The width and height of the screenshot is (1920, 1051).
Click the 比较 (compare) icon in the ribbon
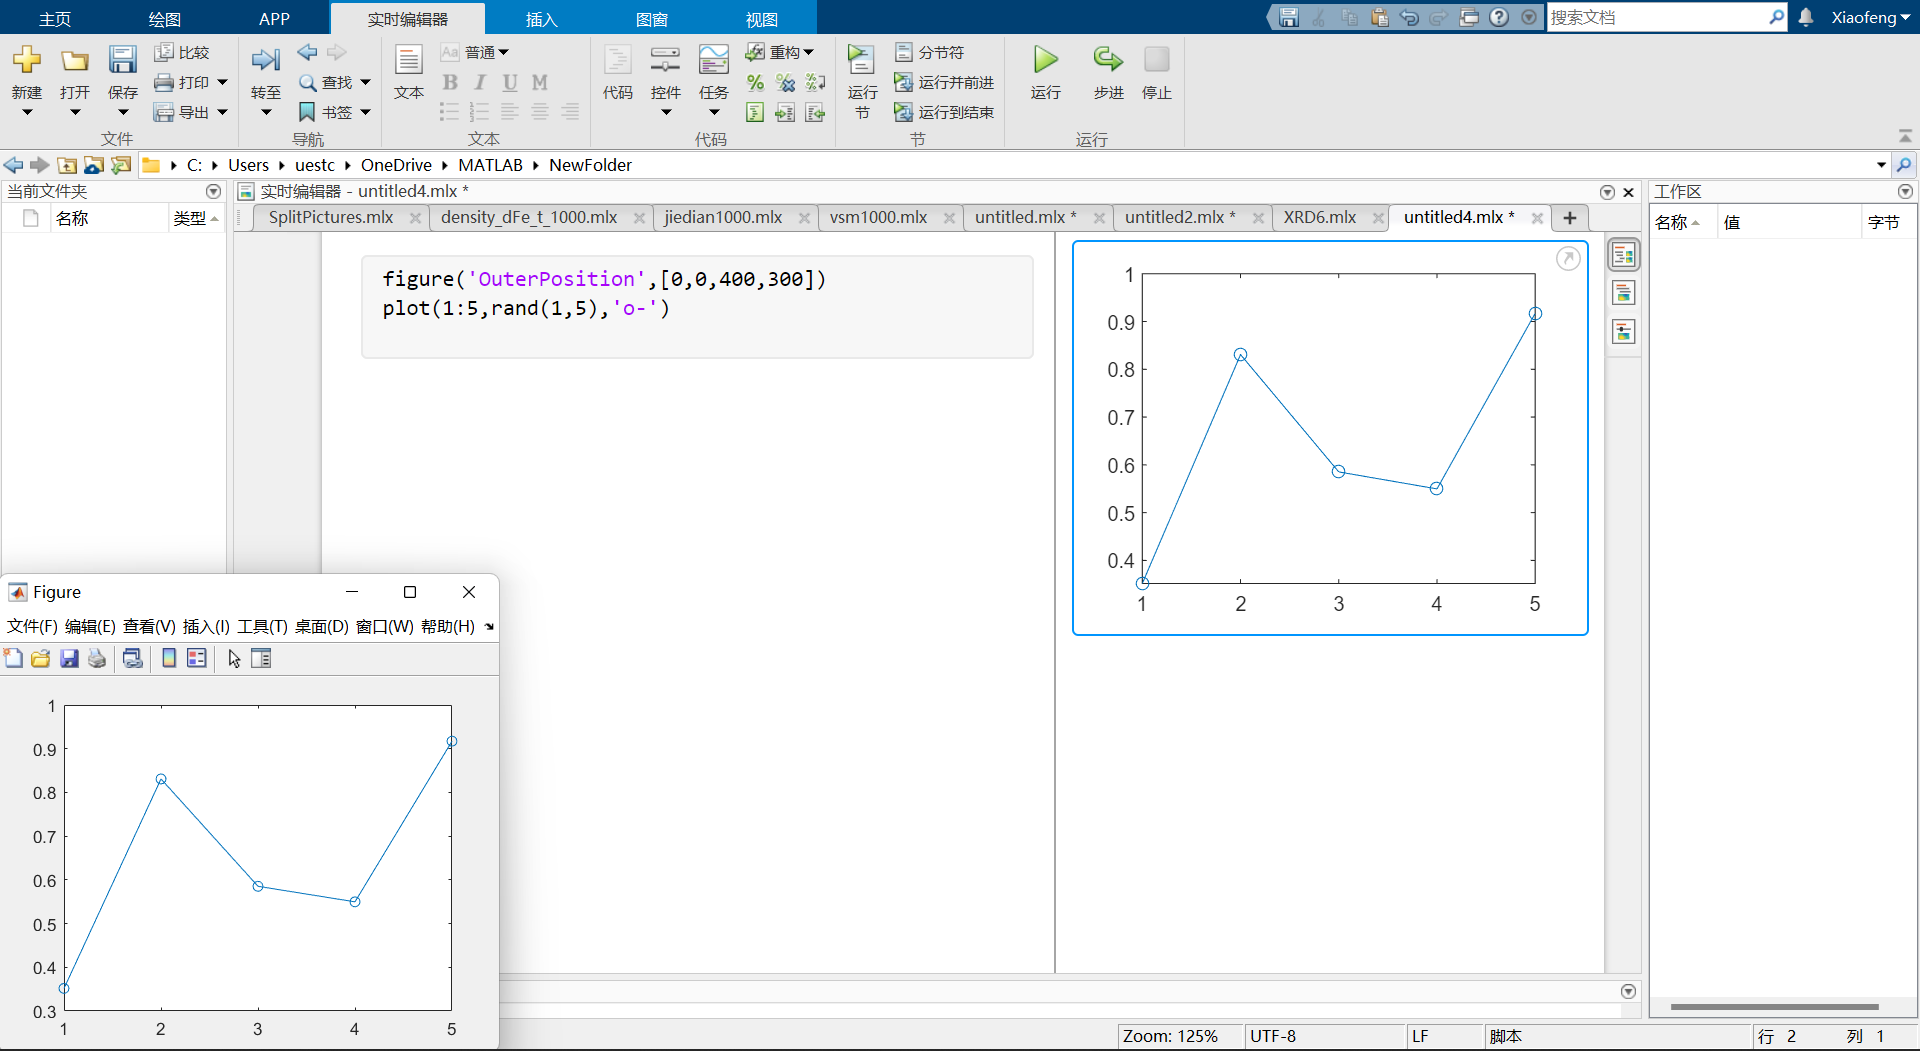click(x=164, y=52)
